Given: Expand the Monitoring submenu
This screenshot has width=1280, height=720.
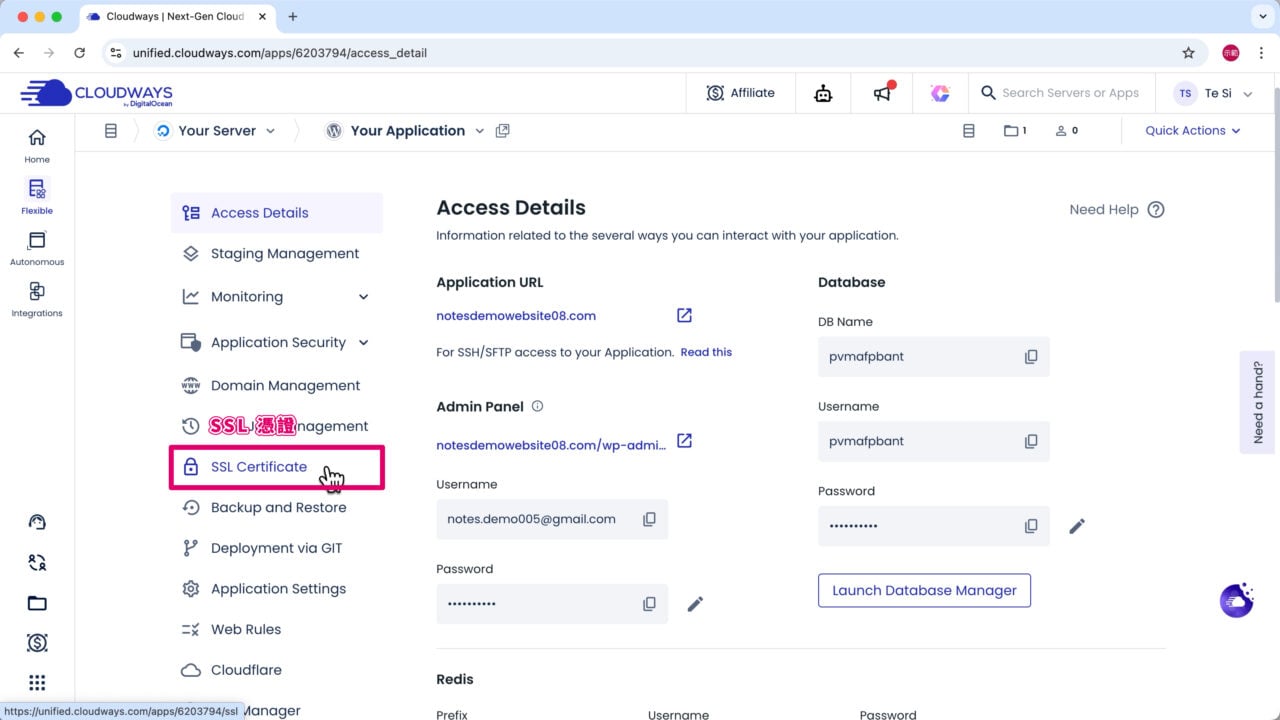Looking at the screenshot, I should tap(363, 297).
